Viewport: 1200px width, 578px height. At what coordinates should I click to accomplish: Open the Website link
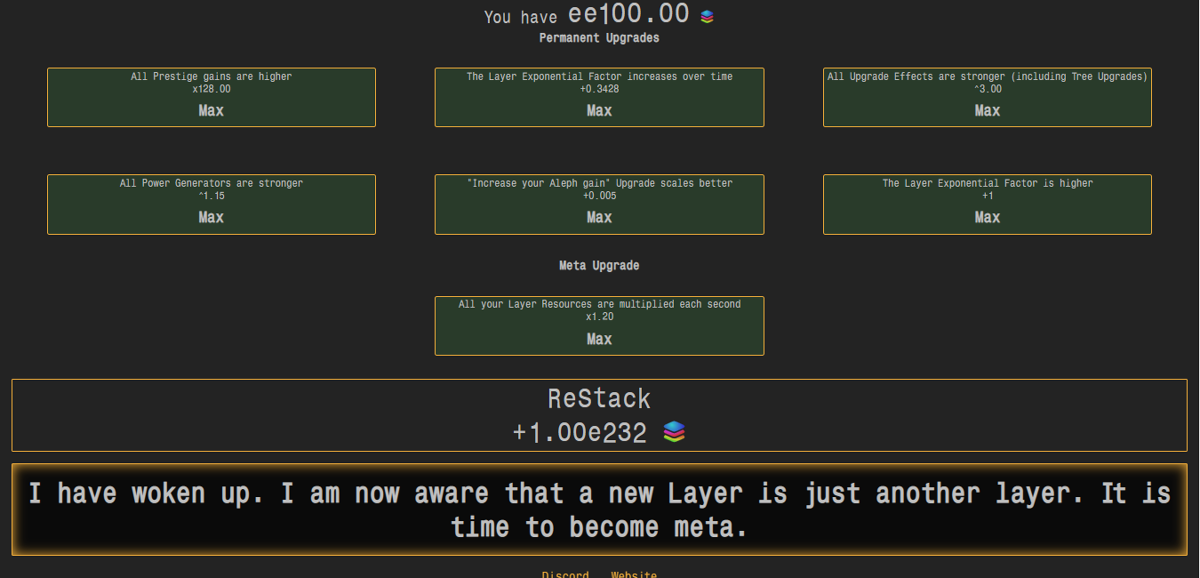[633, 574]
